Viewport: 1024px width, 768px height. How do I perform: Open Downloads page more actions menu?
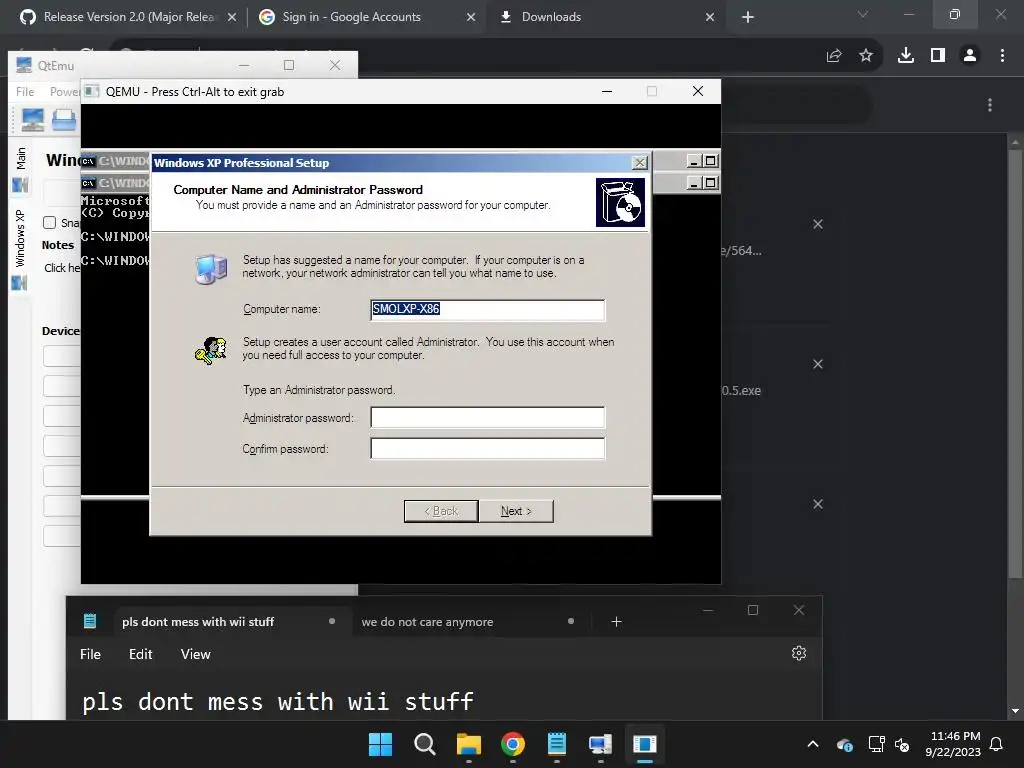coord(990,105)
